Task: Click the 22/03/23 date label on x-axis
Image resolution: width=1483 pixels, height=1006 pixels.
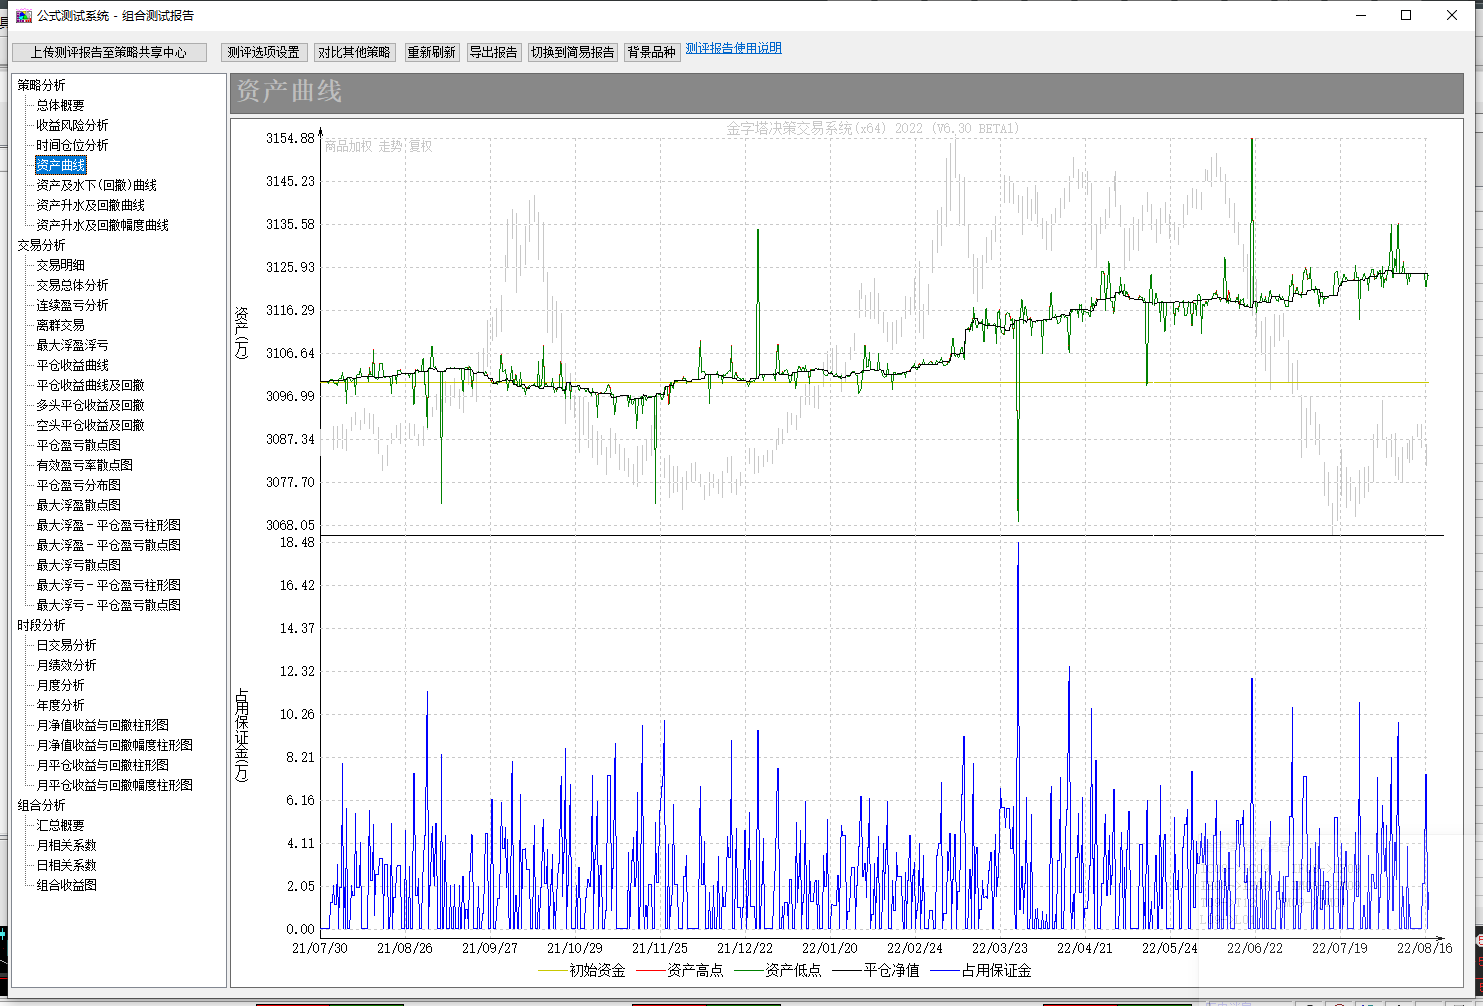Action: click(x=1000, y=948)
